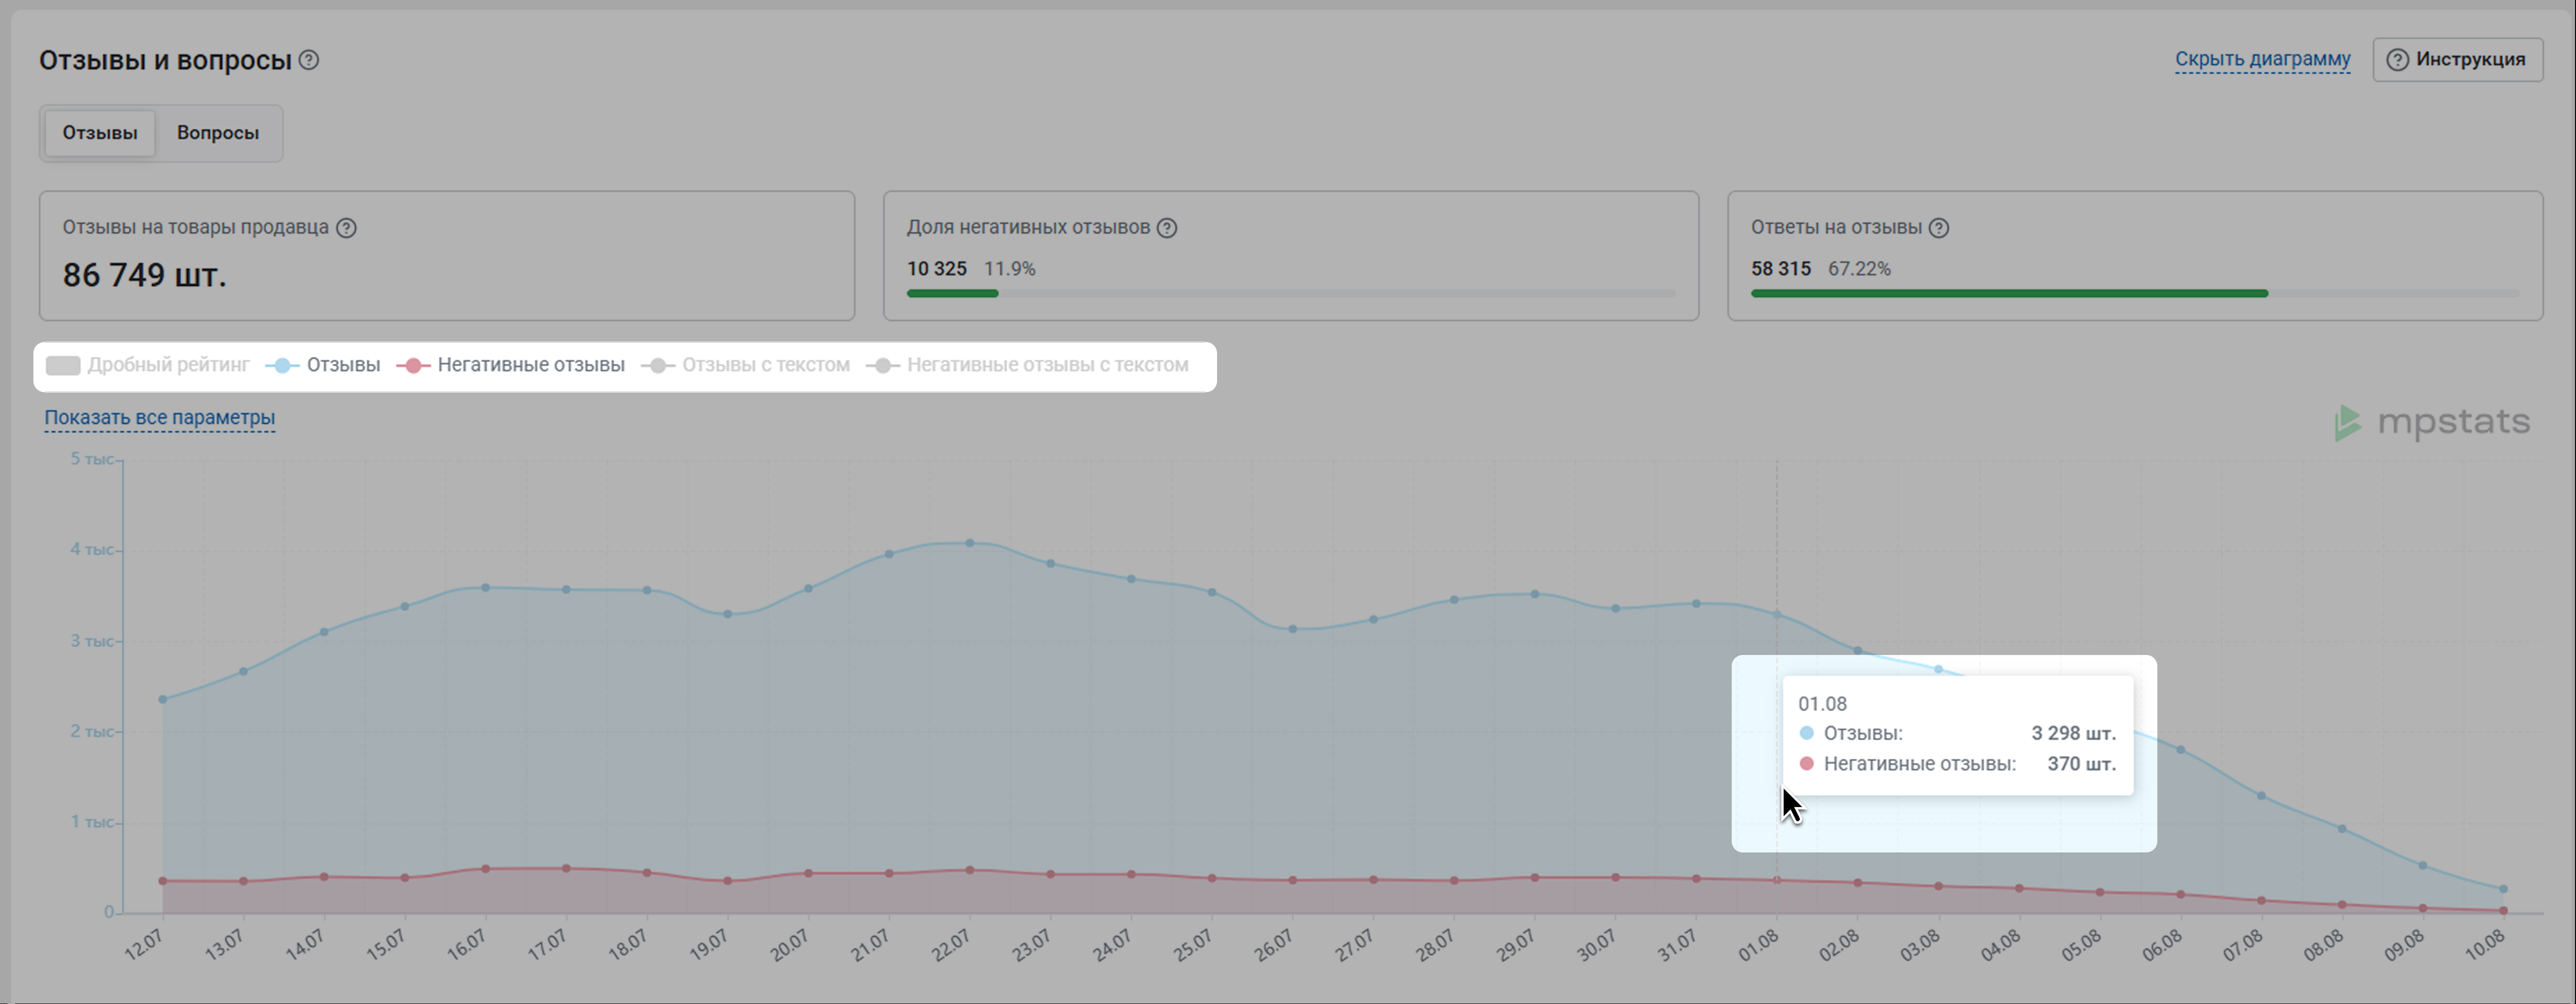Click Отзывы data point for 10.08
This screenshot has width=2576, height=1004.
tap(2503, 889)
